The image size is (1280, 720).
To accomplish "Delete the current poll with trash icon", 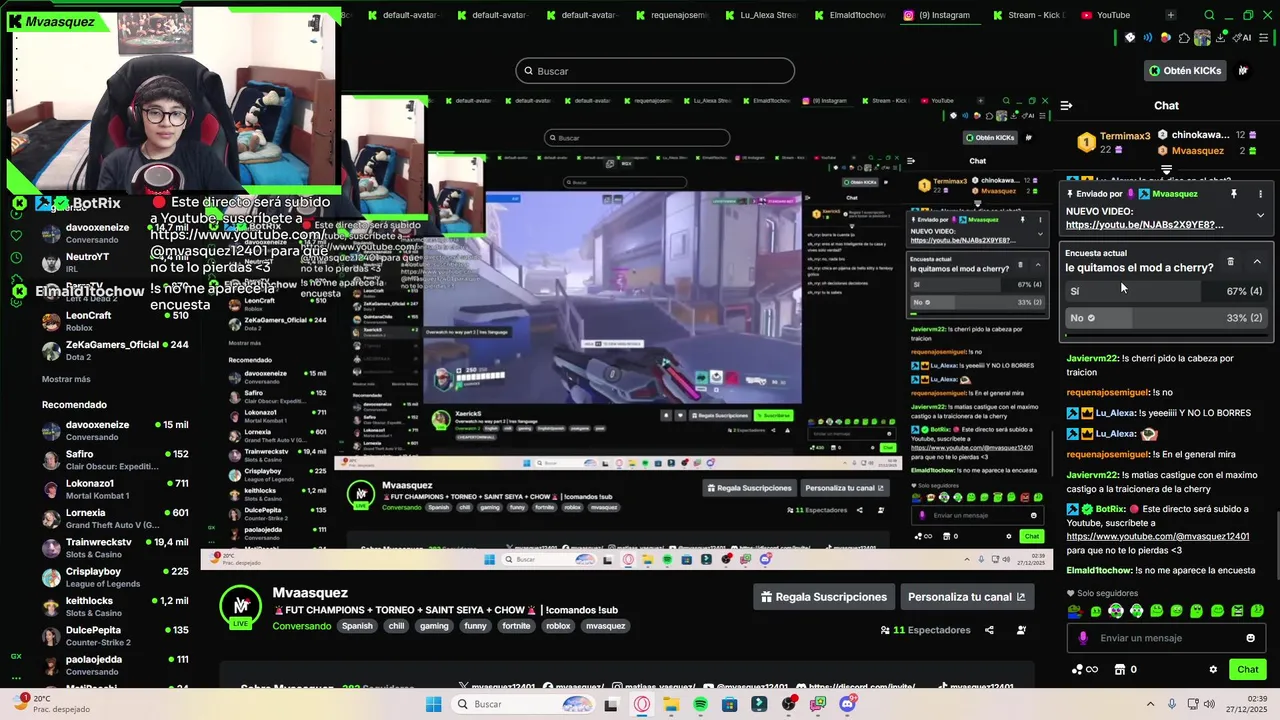I will [x=1230, y=262].
